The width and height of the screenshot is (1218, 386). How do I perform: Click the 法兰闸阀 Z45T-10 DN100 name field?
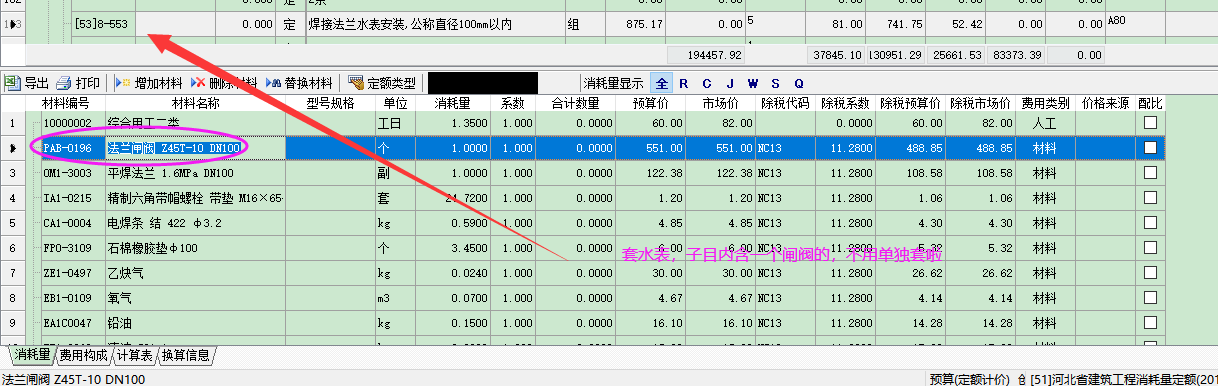(x=196, y=147)
